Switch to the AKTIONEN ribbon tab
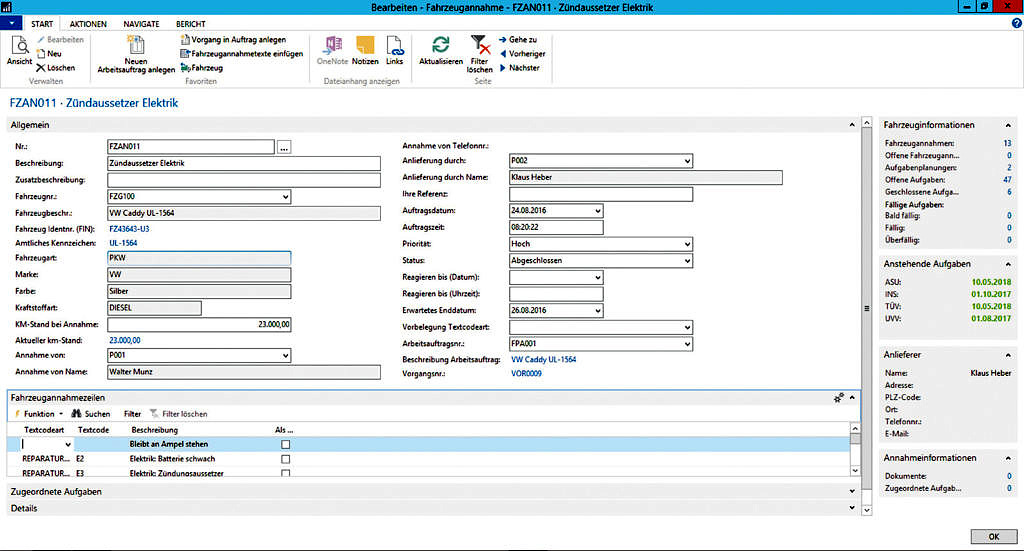This screenshot has width=1024, height=551. [89, 22]
